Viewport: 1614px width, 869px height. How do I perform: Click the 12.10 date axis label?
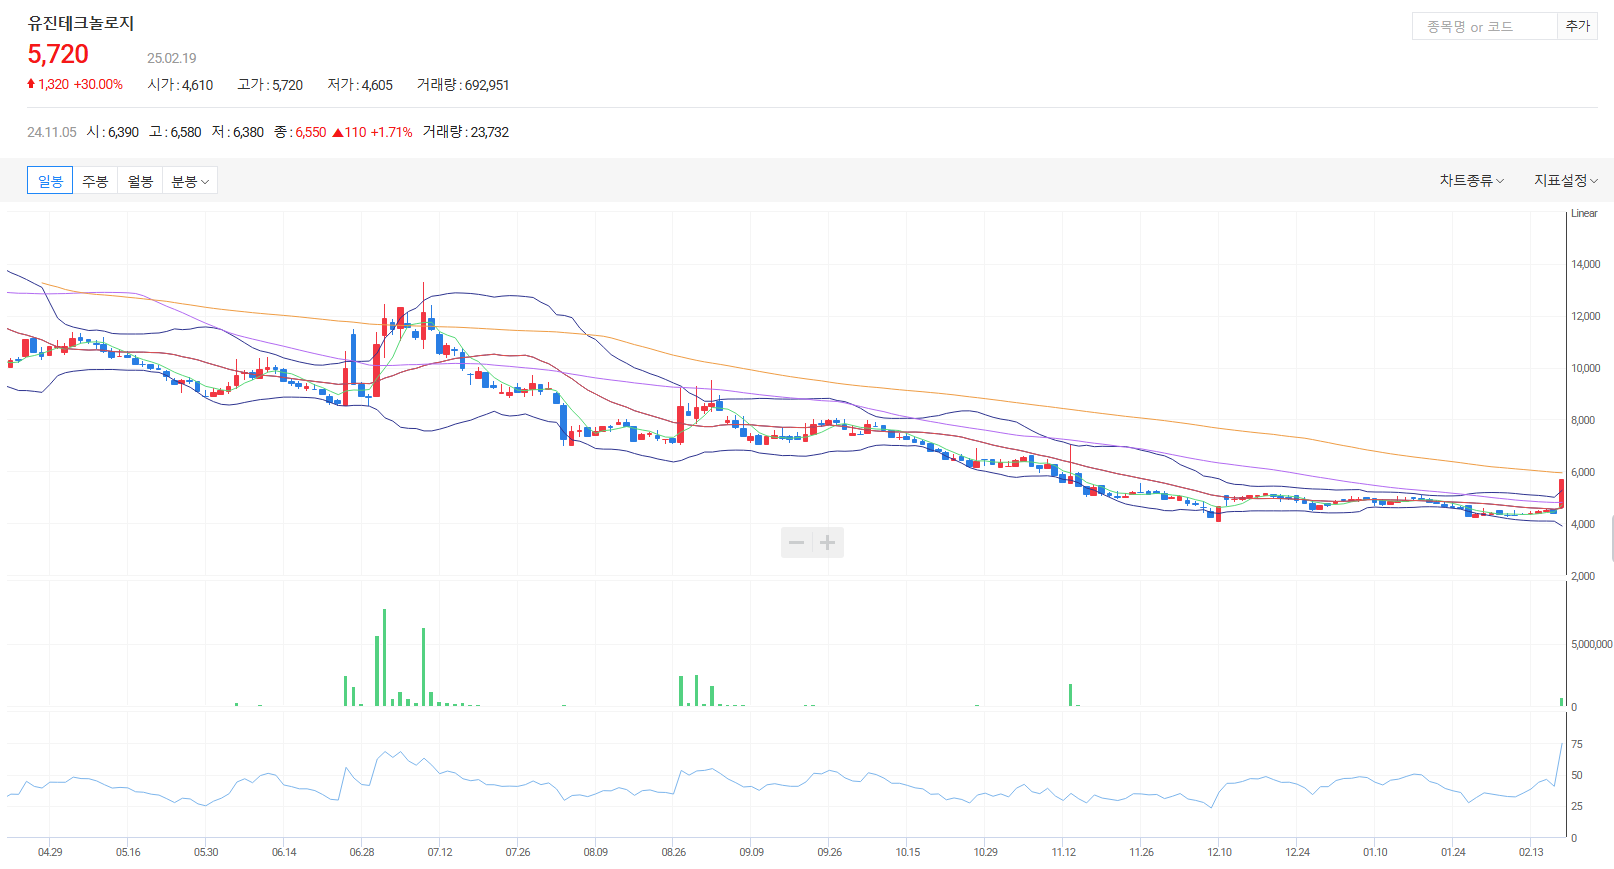click(x=1219, y=852)
